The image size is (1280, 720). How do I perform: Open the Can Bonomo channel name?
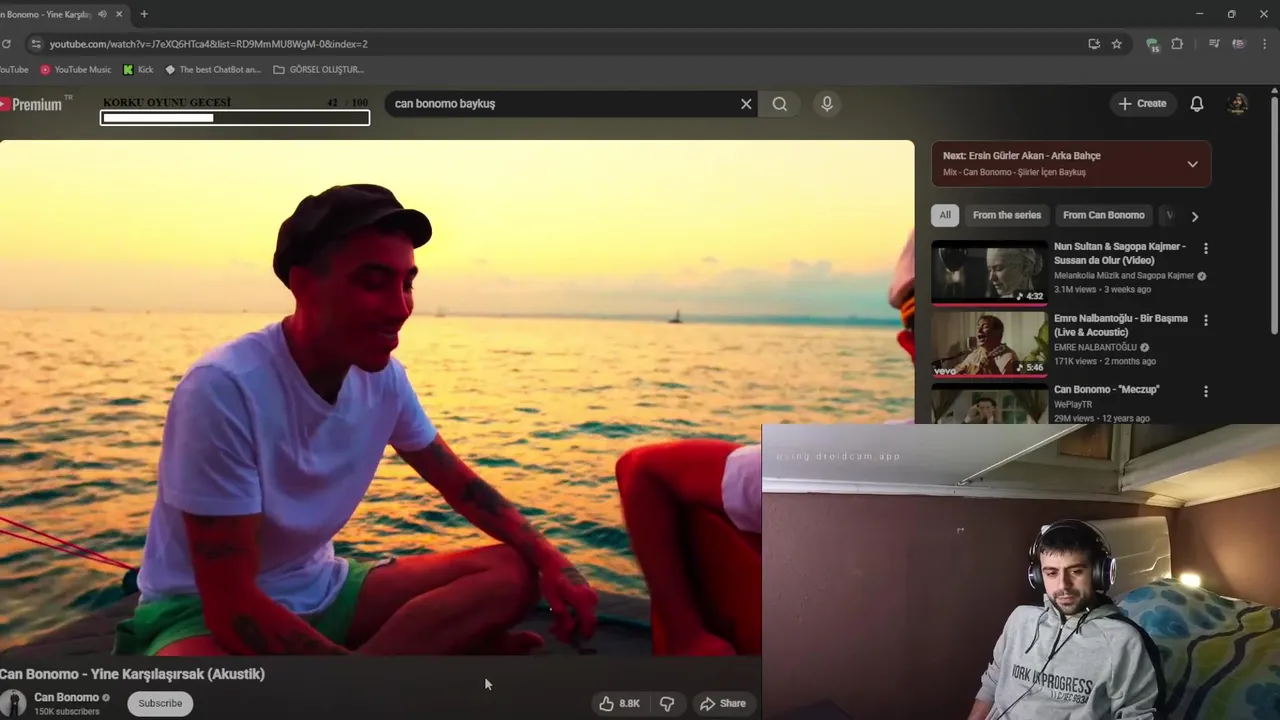[66, 697]
